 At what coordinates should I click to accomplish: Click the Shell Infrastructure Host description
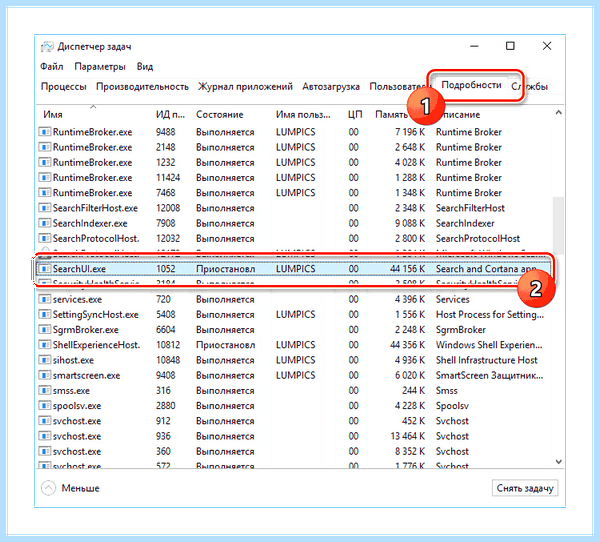(487, 360)
